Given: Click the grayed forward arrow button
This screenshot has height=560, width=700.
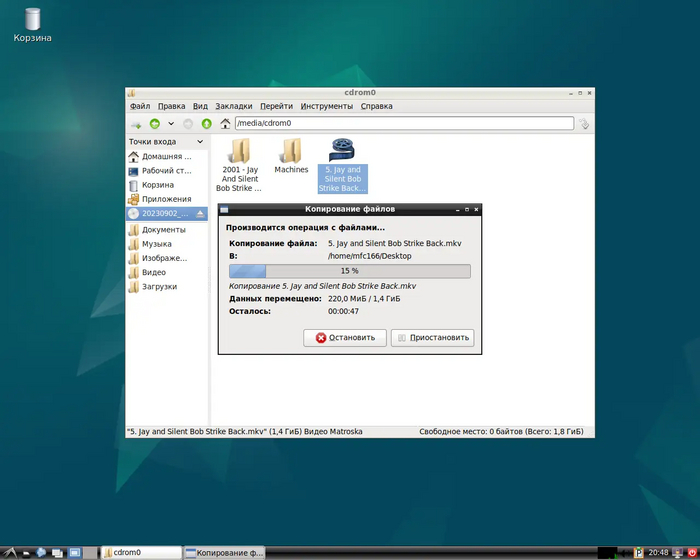Looking at the screenshot, I should coord(188,124).
